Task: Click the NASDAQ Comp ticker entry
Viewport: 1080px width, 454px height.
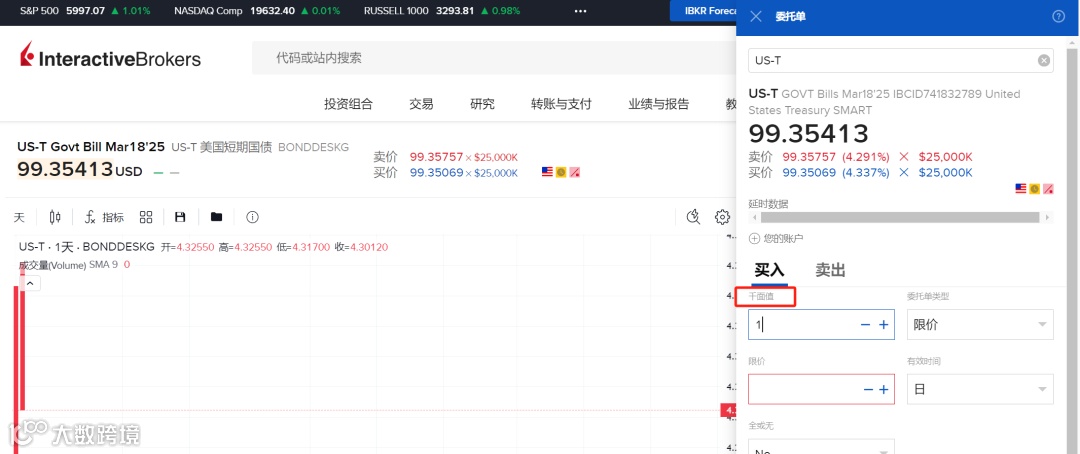Action: click(x=258, y=11)
